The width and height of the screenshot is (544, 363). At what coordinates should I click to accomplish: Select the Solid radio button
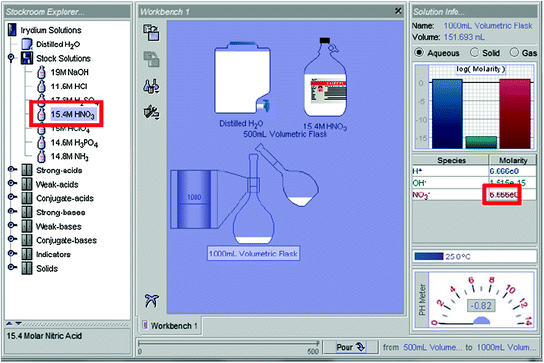point(474,52)
